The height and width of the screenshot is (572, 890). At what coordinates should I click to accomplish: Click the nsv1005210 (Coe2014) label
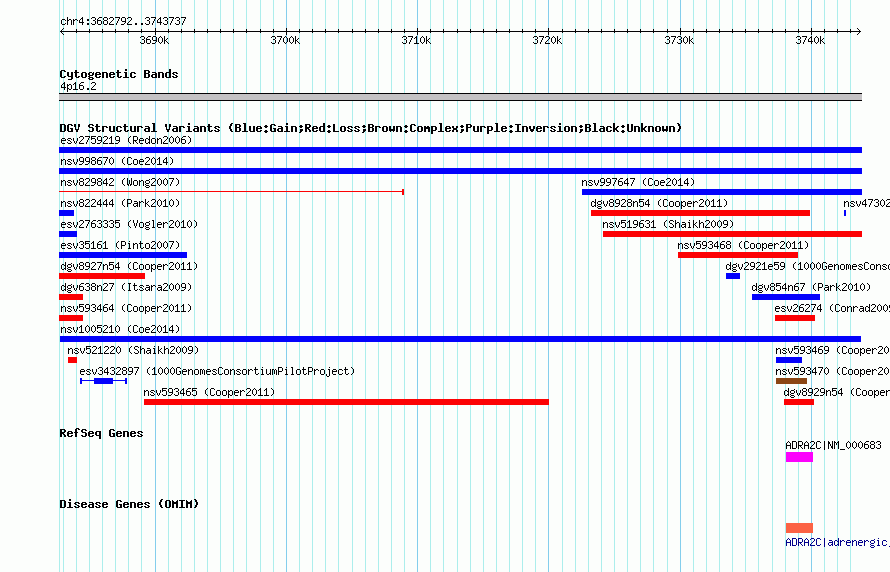tap(120, 329)
